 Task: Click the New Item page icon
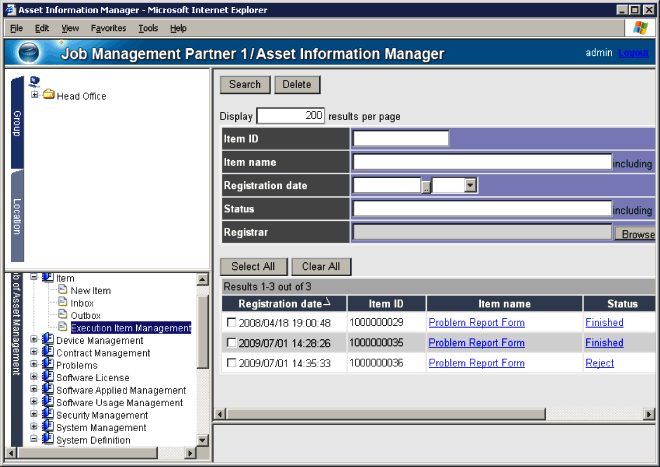click(x=62, y=290)
